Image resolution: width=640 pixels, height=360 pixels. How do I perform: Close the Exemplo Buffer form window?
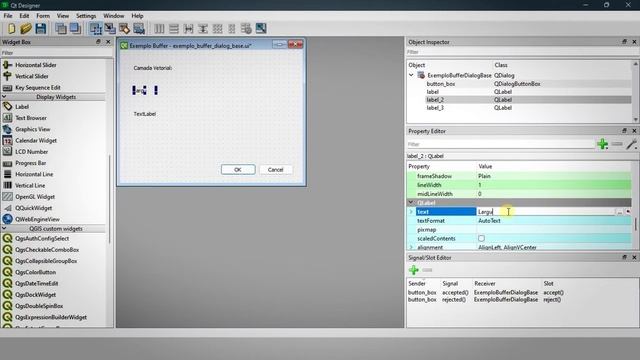[x=296, y=44]
